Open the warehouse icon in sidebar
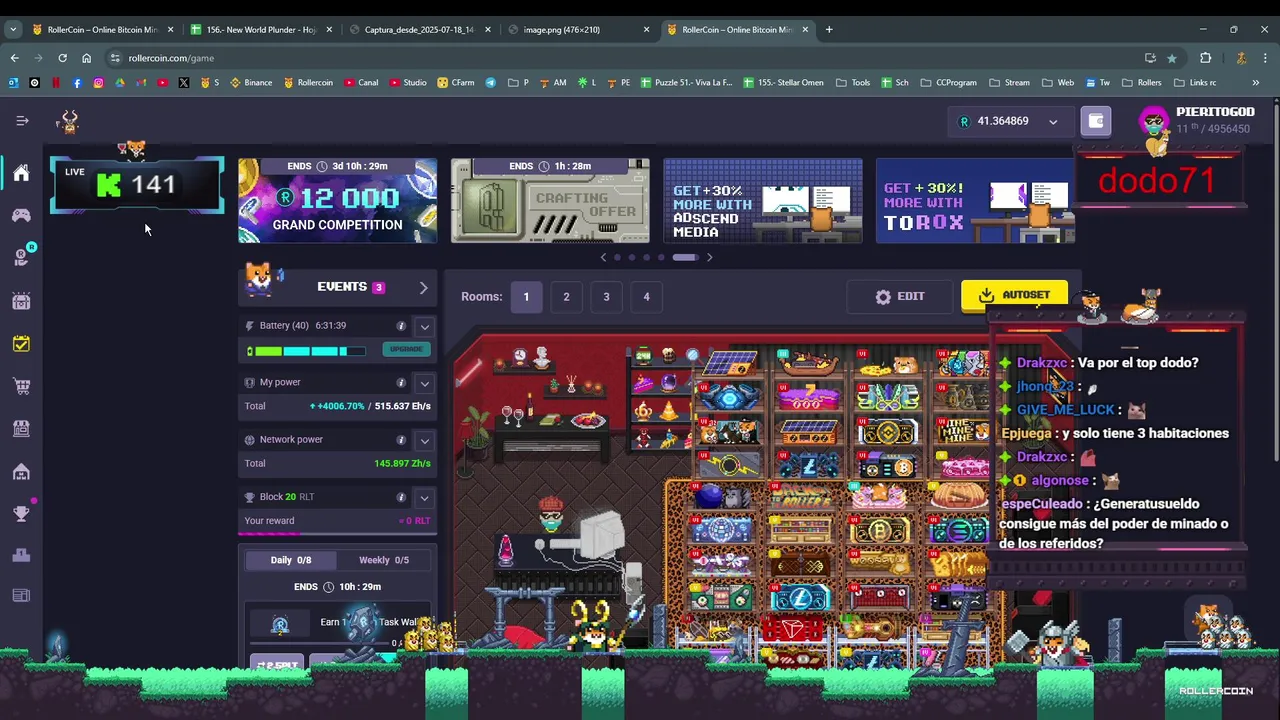This screenshot has height=720, width=1280. pyautogui.click(x=21, y=471)
